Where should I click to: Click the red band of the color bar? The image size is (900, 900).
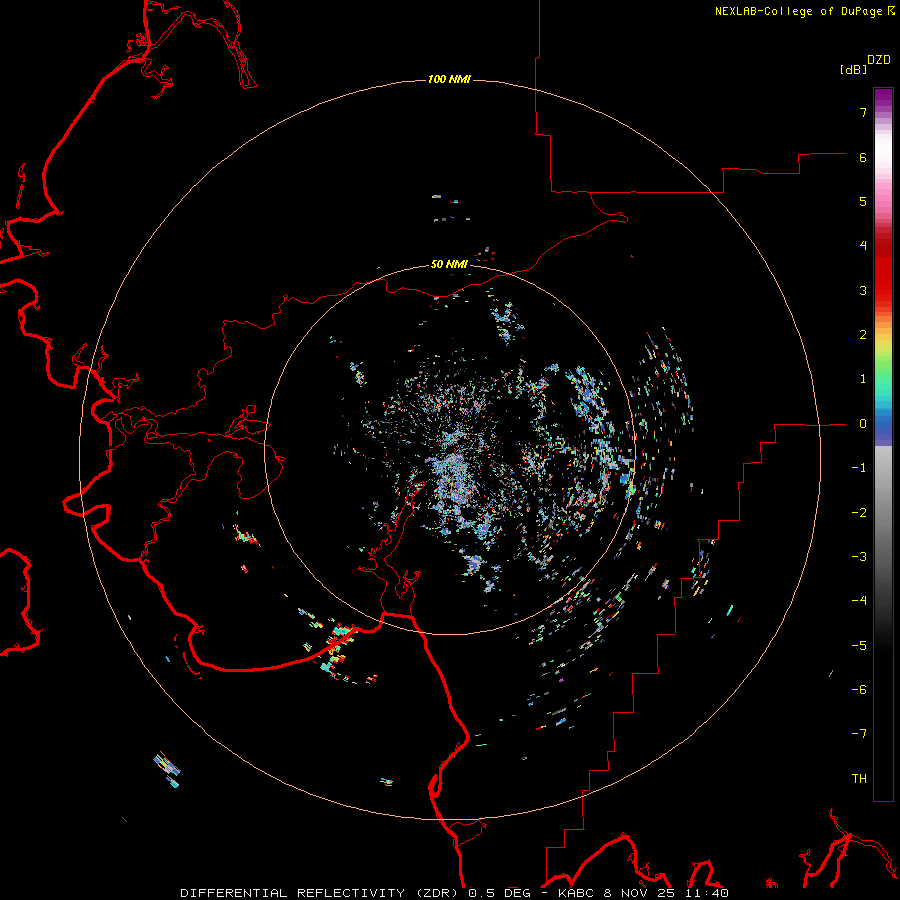click(x=883, y=267)
